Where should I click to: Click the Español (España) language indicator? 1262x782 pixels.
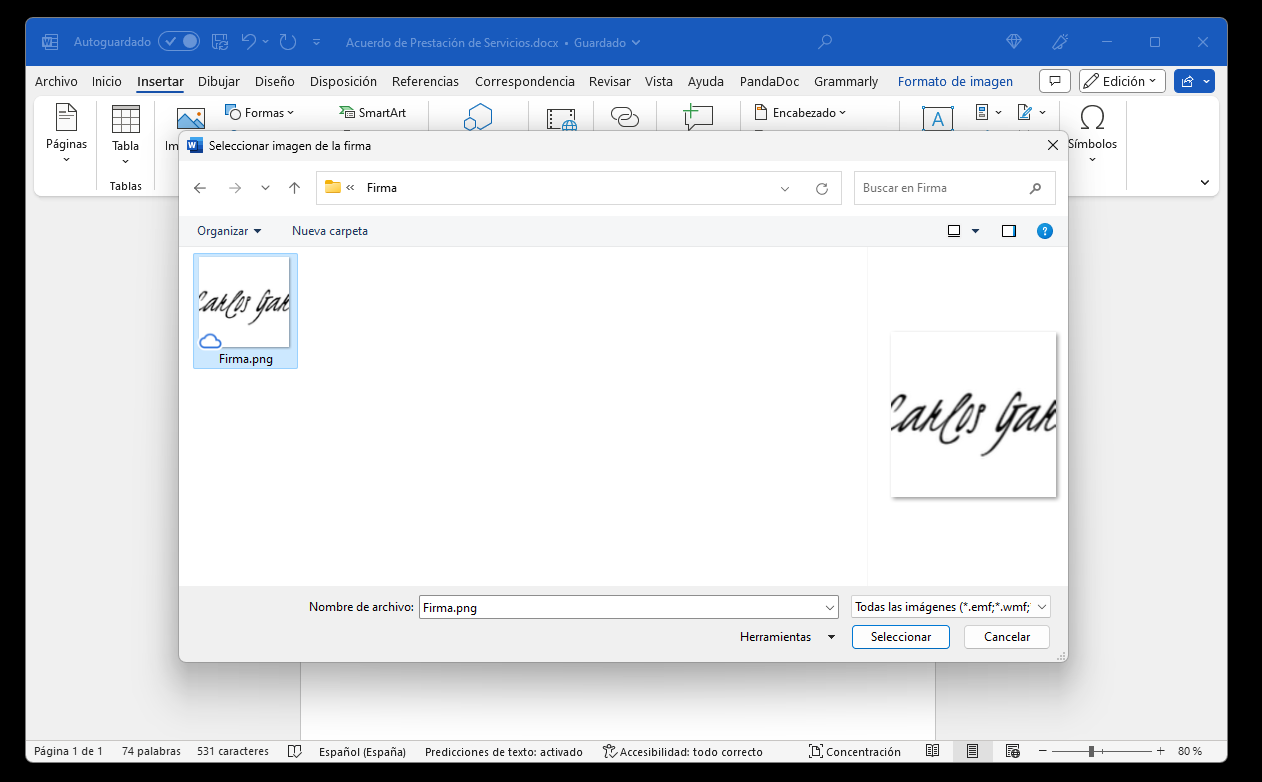click(362, 751)
